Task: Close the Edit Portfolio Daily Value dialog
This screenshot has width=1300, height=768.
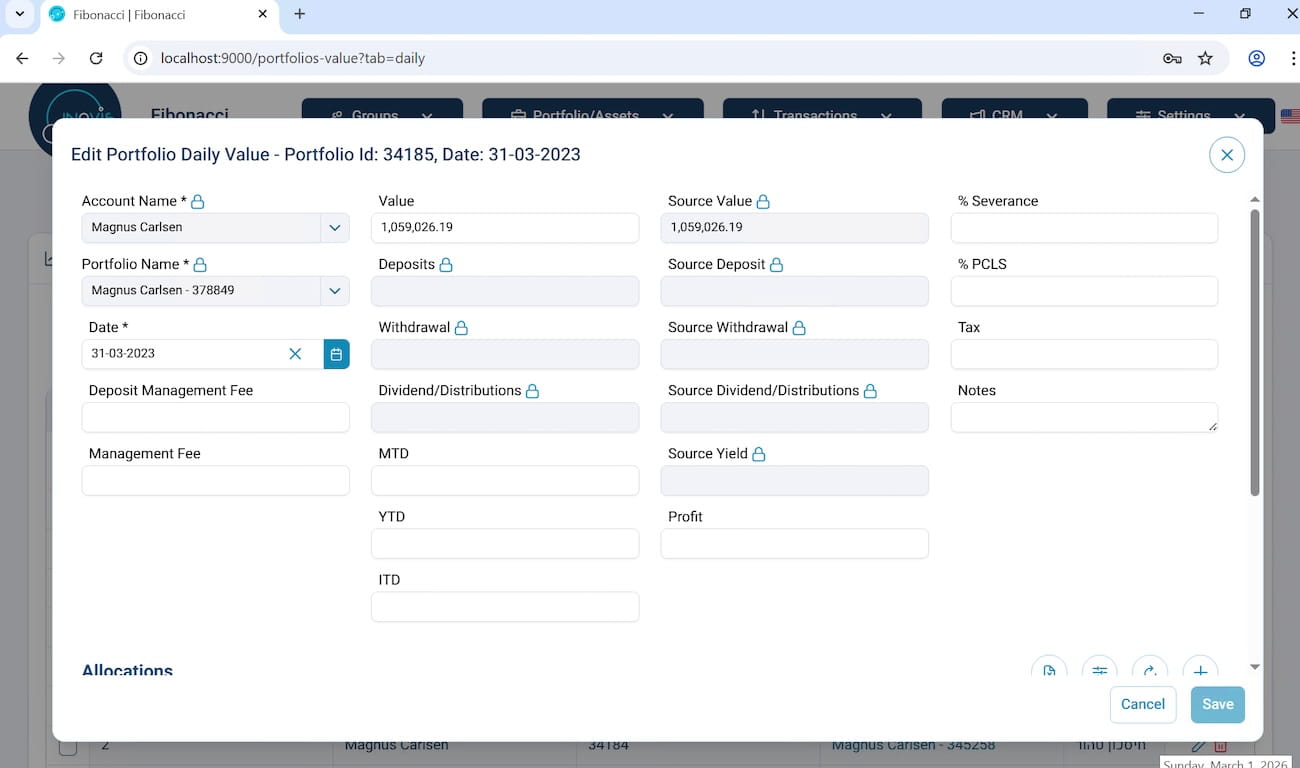Action: coord(1227,155)
